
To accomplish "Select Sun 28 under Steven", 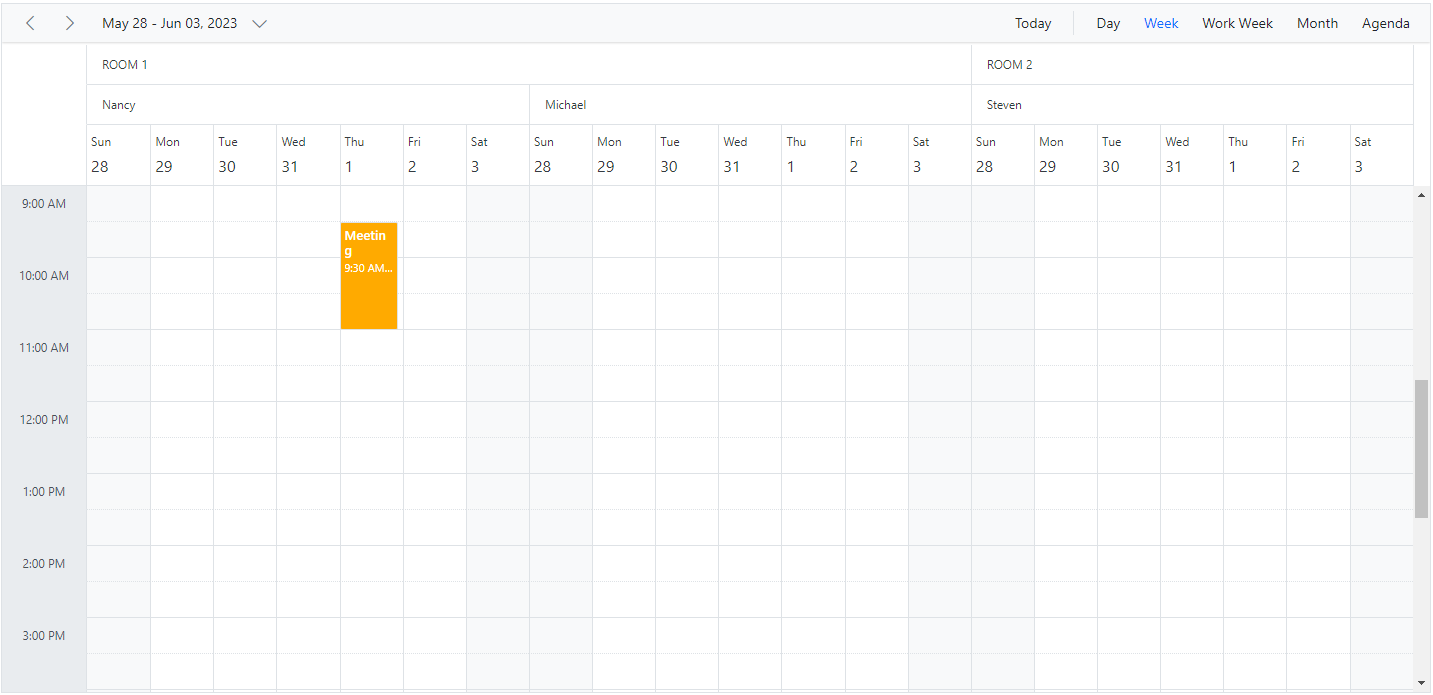I will (1003, 155).
